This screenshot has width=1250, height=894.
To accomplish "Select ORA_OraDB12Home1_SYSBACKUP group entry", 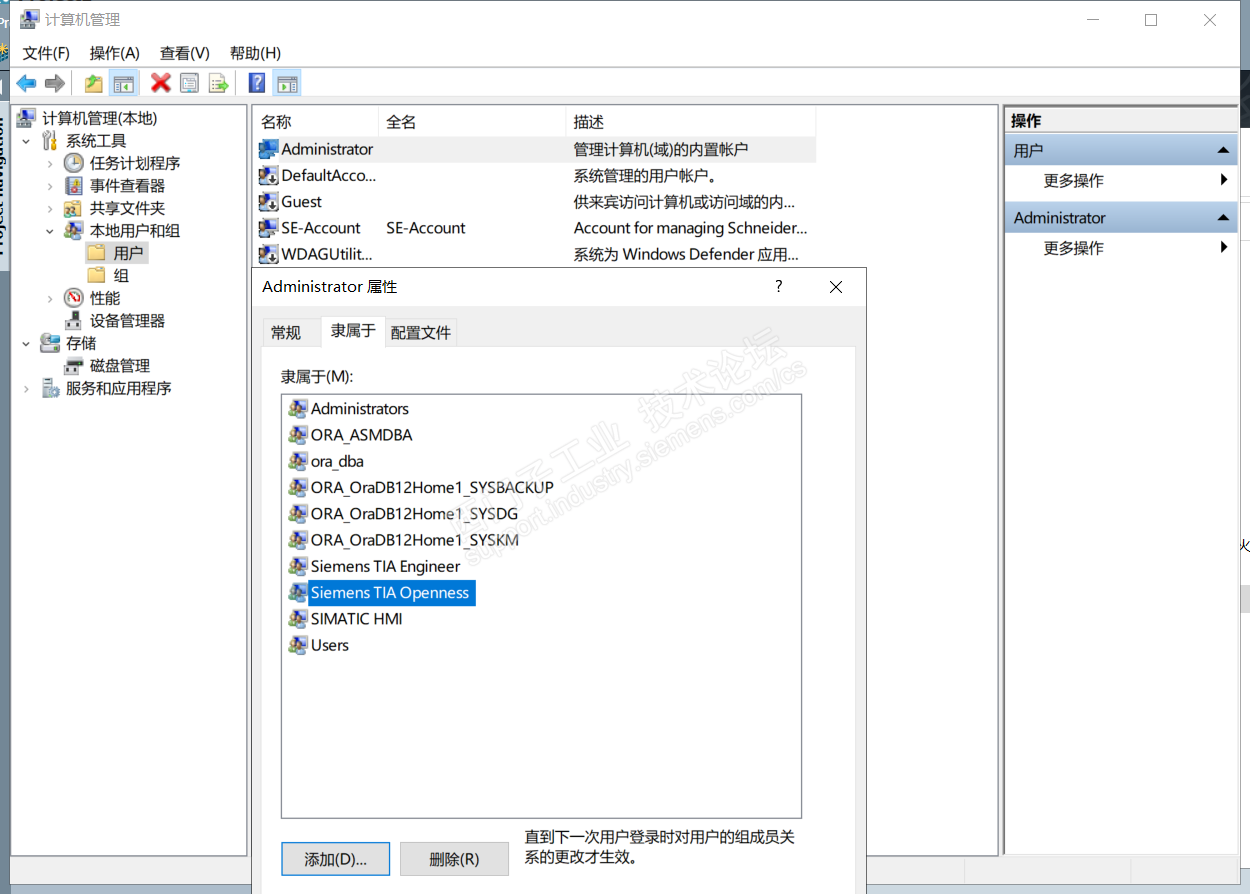I will [432, 487].
